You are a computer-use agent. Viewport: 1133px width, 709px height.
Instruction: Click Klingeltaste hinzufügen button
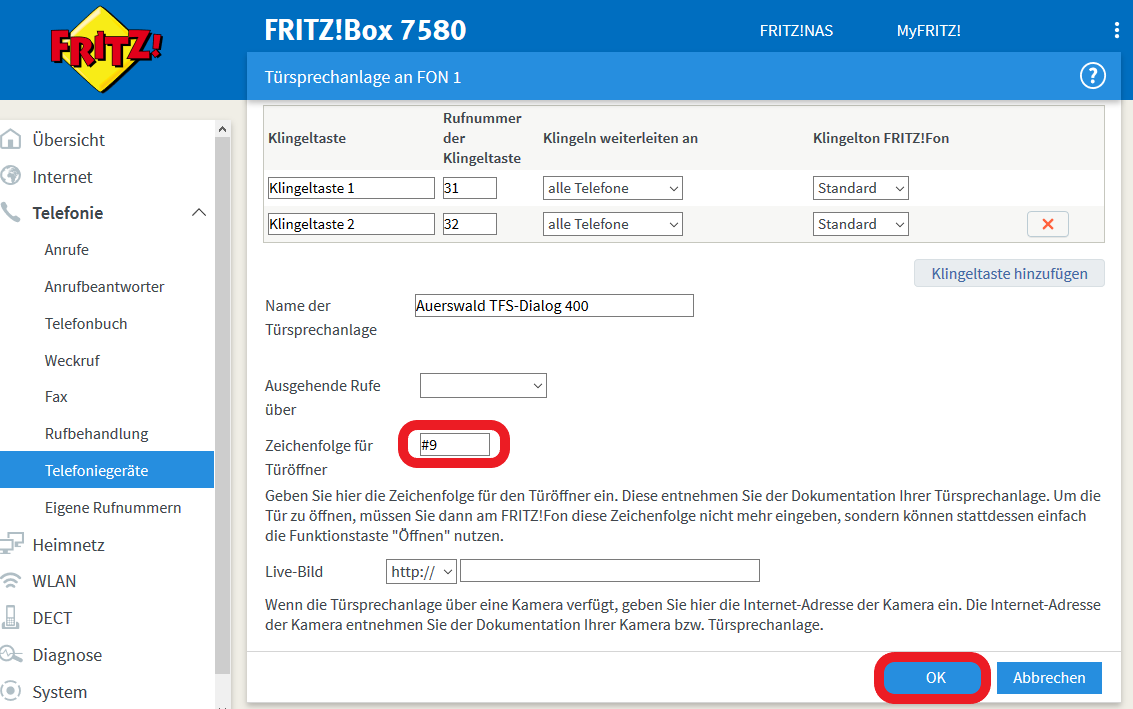(1008, 274)
